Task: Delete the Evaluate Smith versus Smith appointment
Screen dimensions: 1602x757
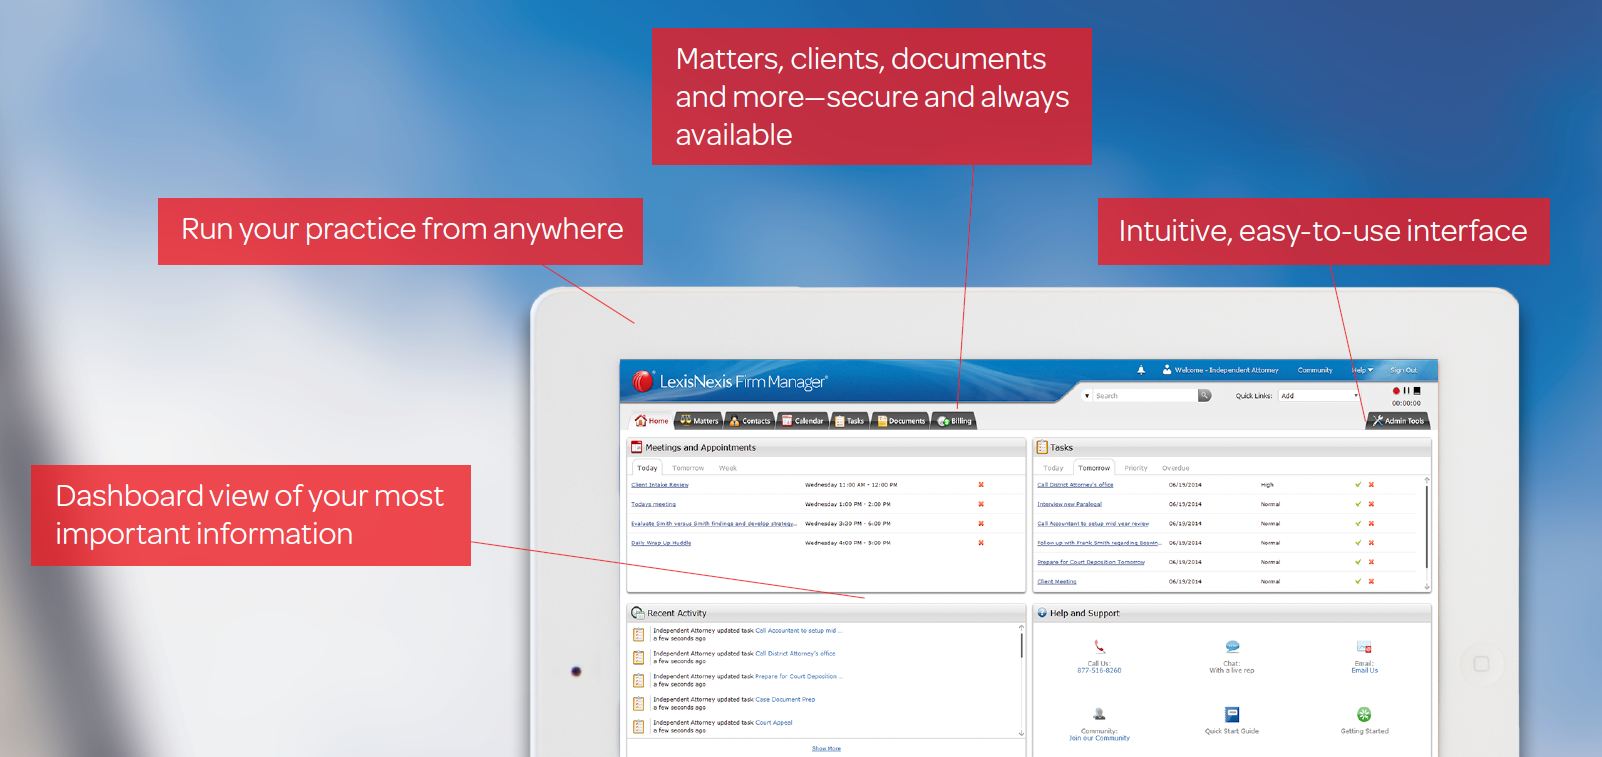Action: pos(981,523)
